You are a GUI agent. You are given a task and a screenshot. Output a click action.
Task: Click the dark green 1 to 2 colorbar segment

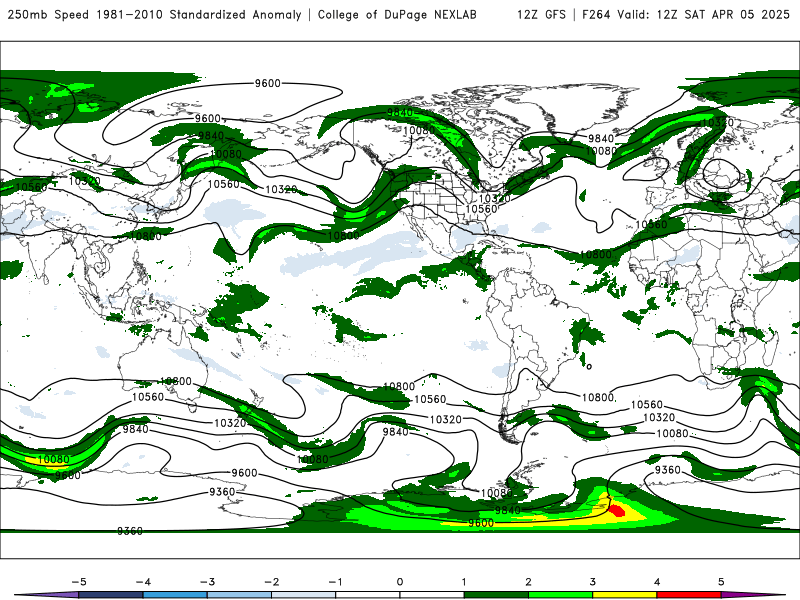(496, 595)
